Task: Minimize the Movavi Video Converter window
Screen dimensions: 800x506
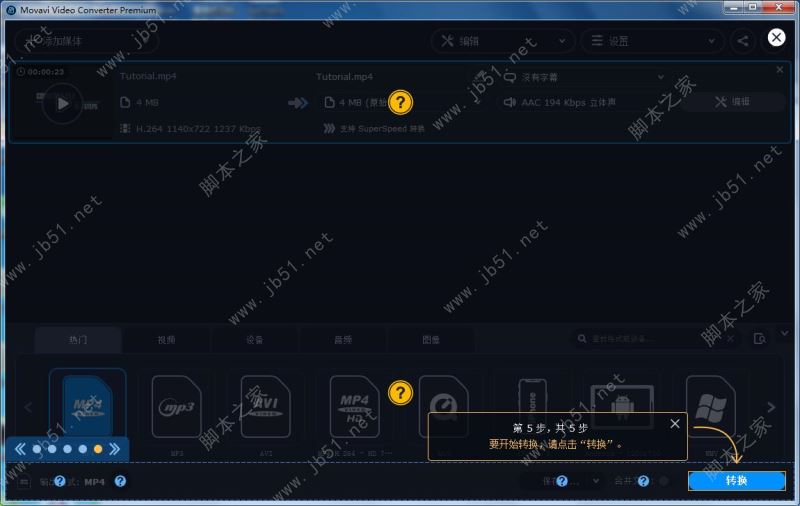Action: [x=734, y=7]
